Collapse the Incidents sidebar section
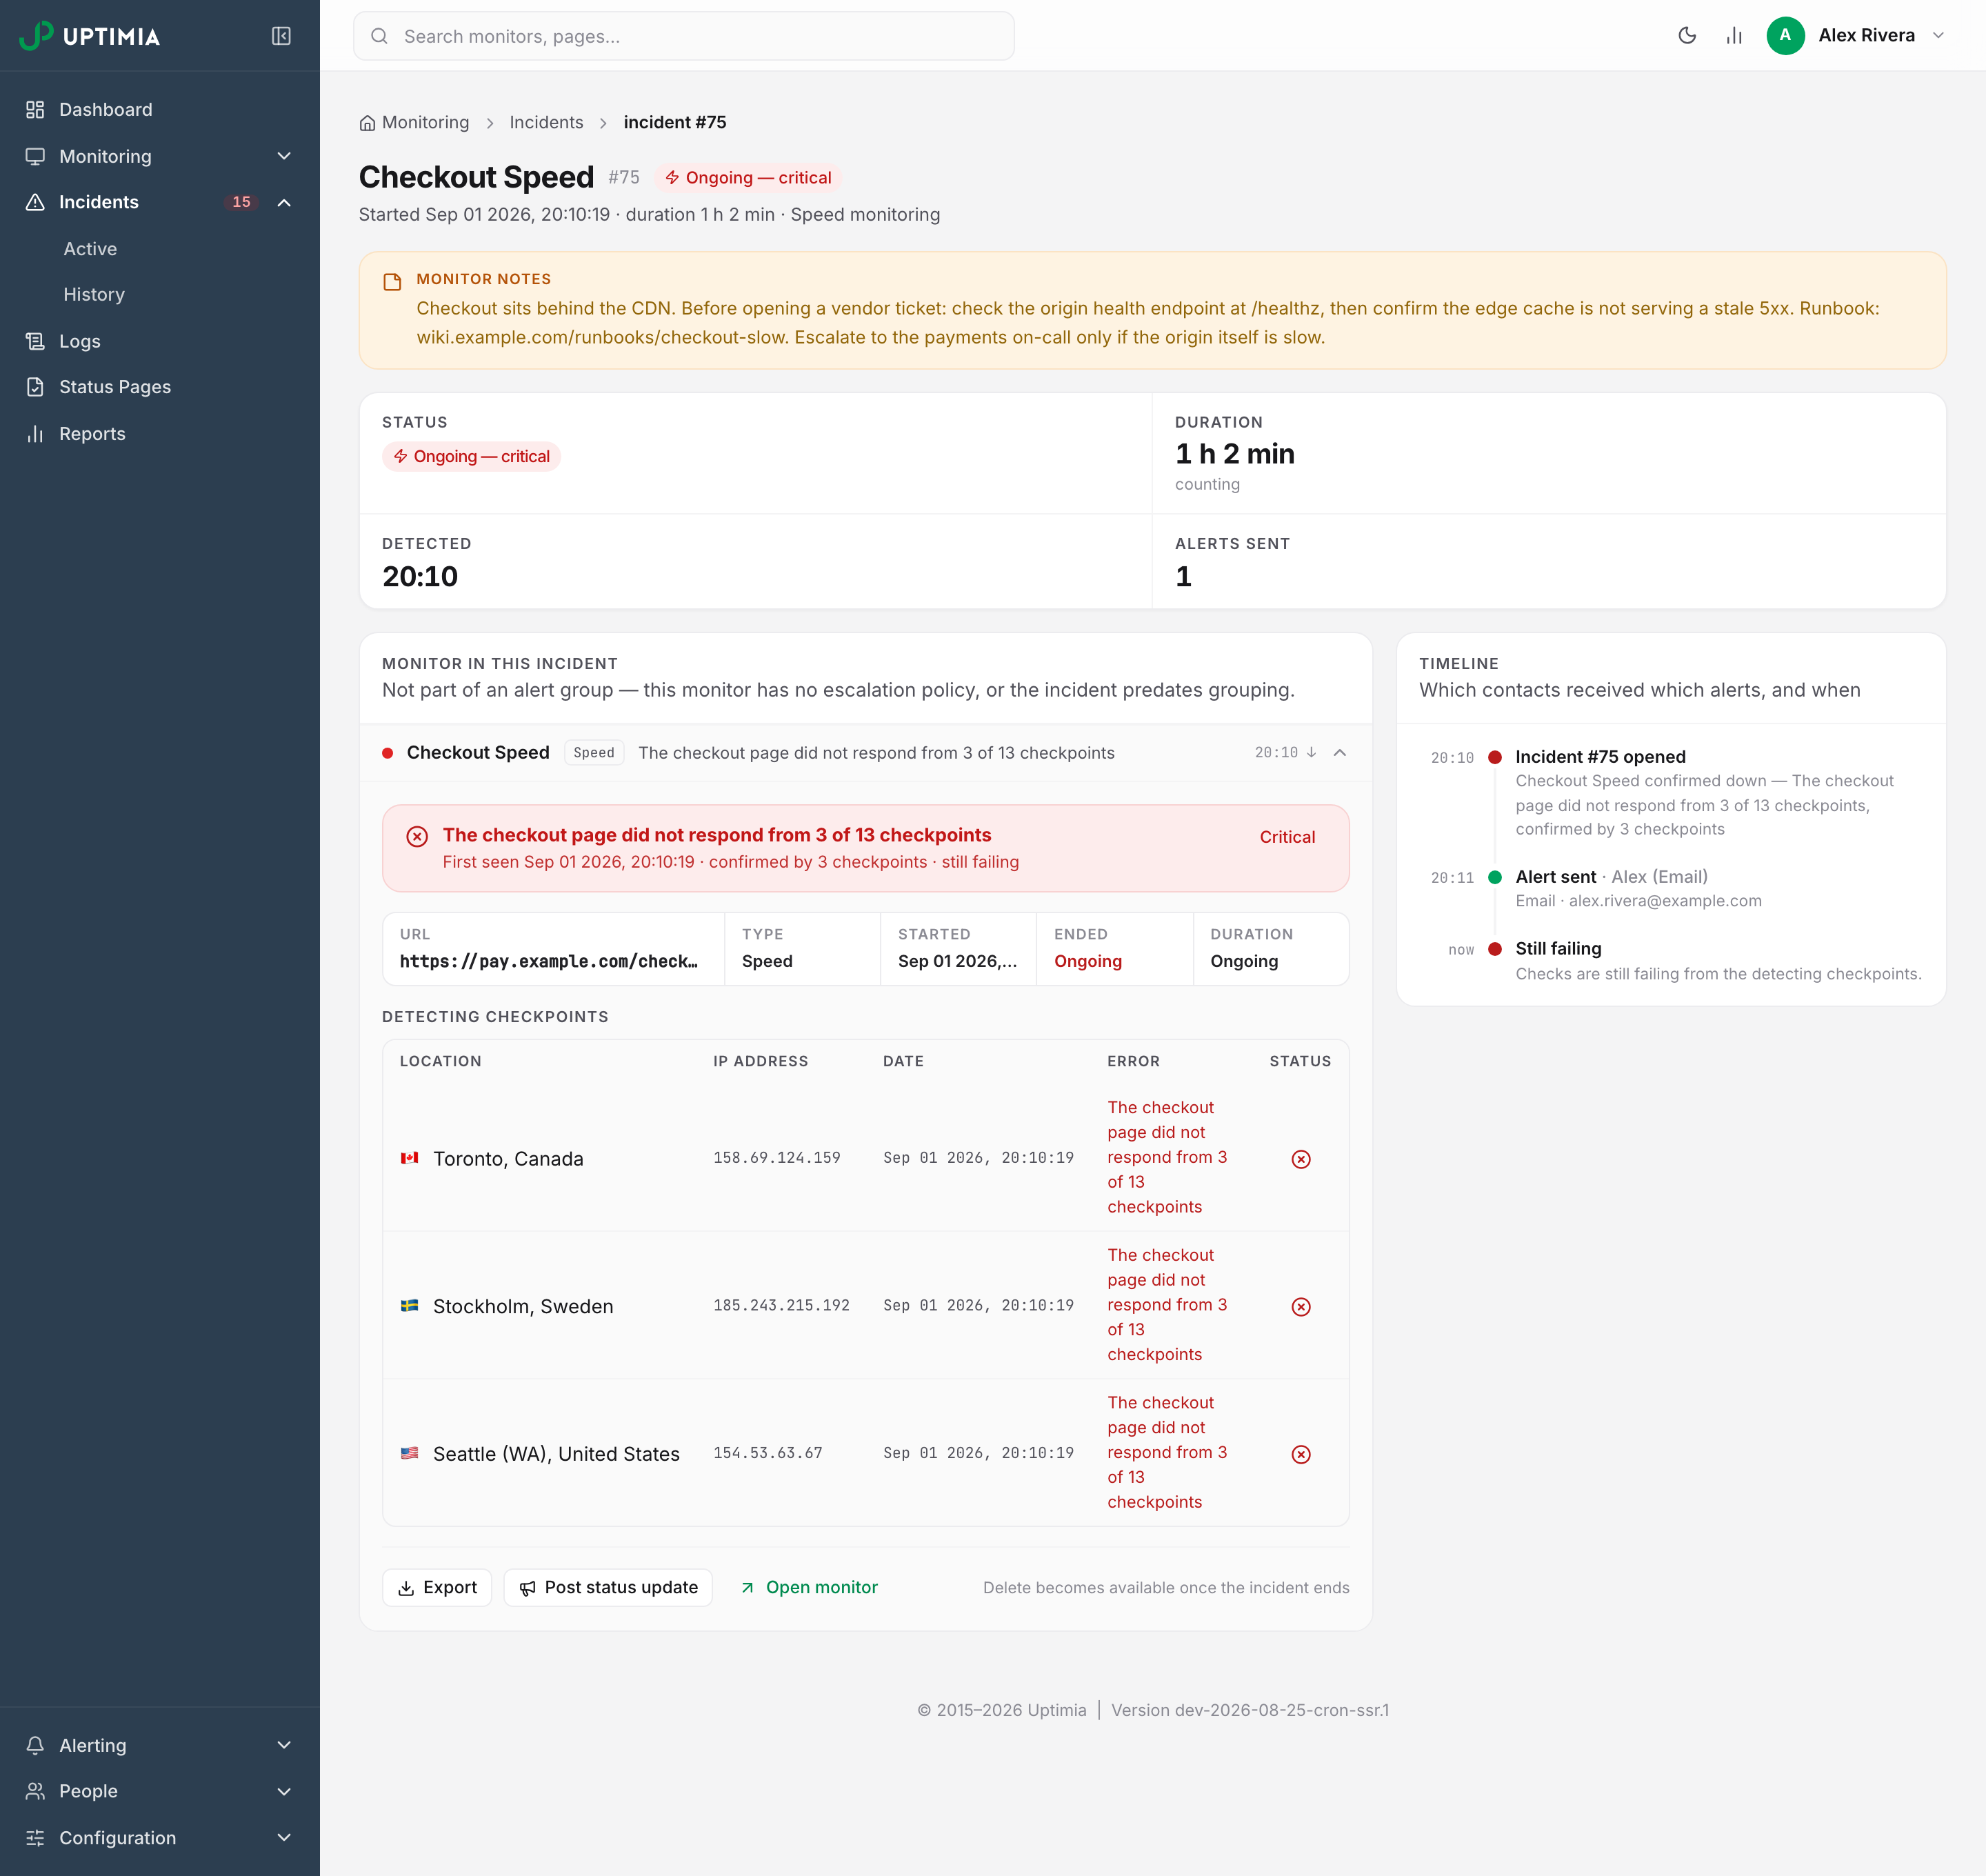Viewport: 1986px width, 1876px height. (x=160, y=202)
